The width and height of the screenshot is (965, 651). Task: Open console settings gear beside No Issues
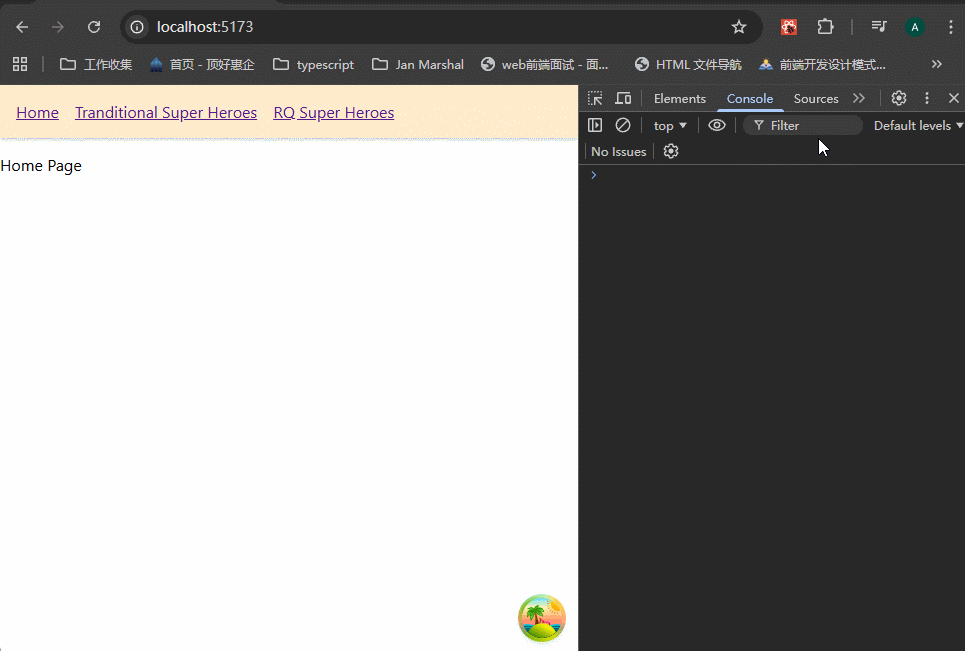pos(671,151)
